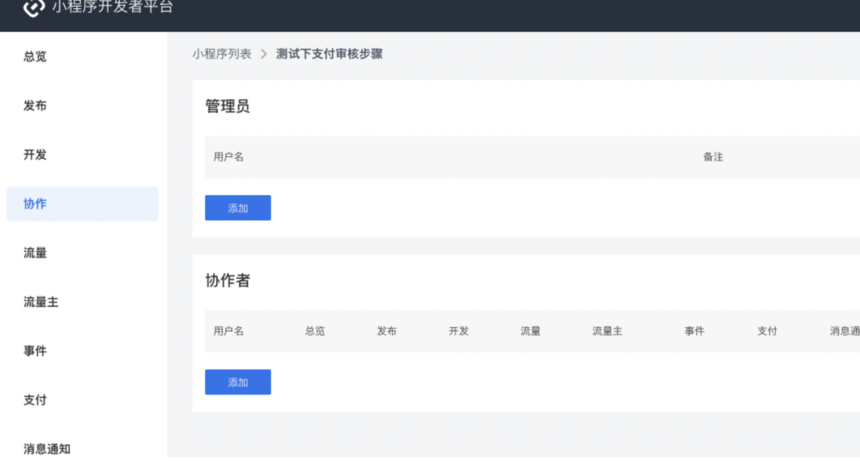Image resolution: width=860 pixels, height=461 pixels.
Task: Click the 管理员 section heading
Action: 227,106
